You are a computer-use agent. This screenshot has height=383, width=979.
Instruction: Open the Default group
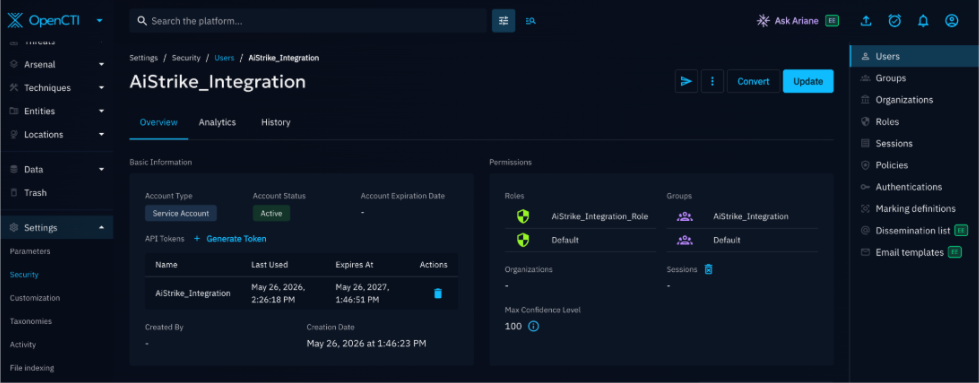(742, 240)
